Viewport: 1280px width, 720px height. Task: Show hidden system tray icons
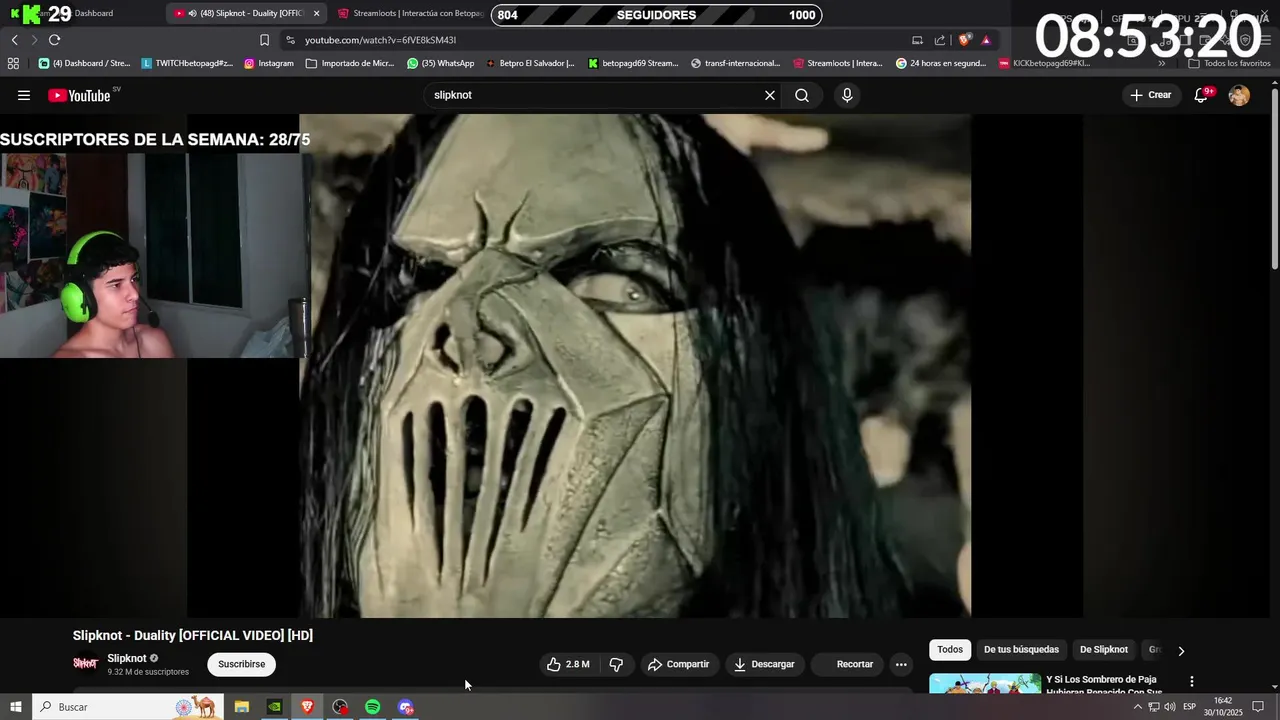[1137, 707]
